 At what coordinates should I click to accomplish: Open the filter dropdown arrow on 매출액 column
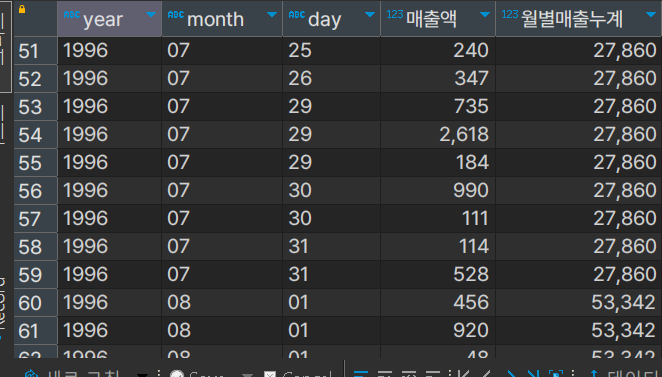pos(485,15)
